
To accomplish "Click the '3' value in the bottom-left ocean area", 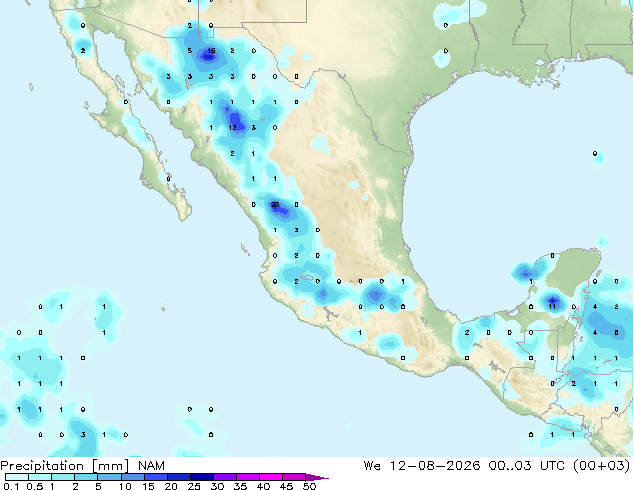I will (x=83, y=435).
